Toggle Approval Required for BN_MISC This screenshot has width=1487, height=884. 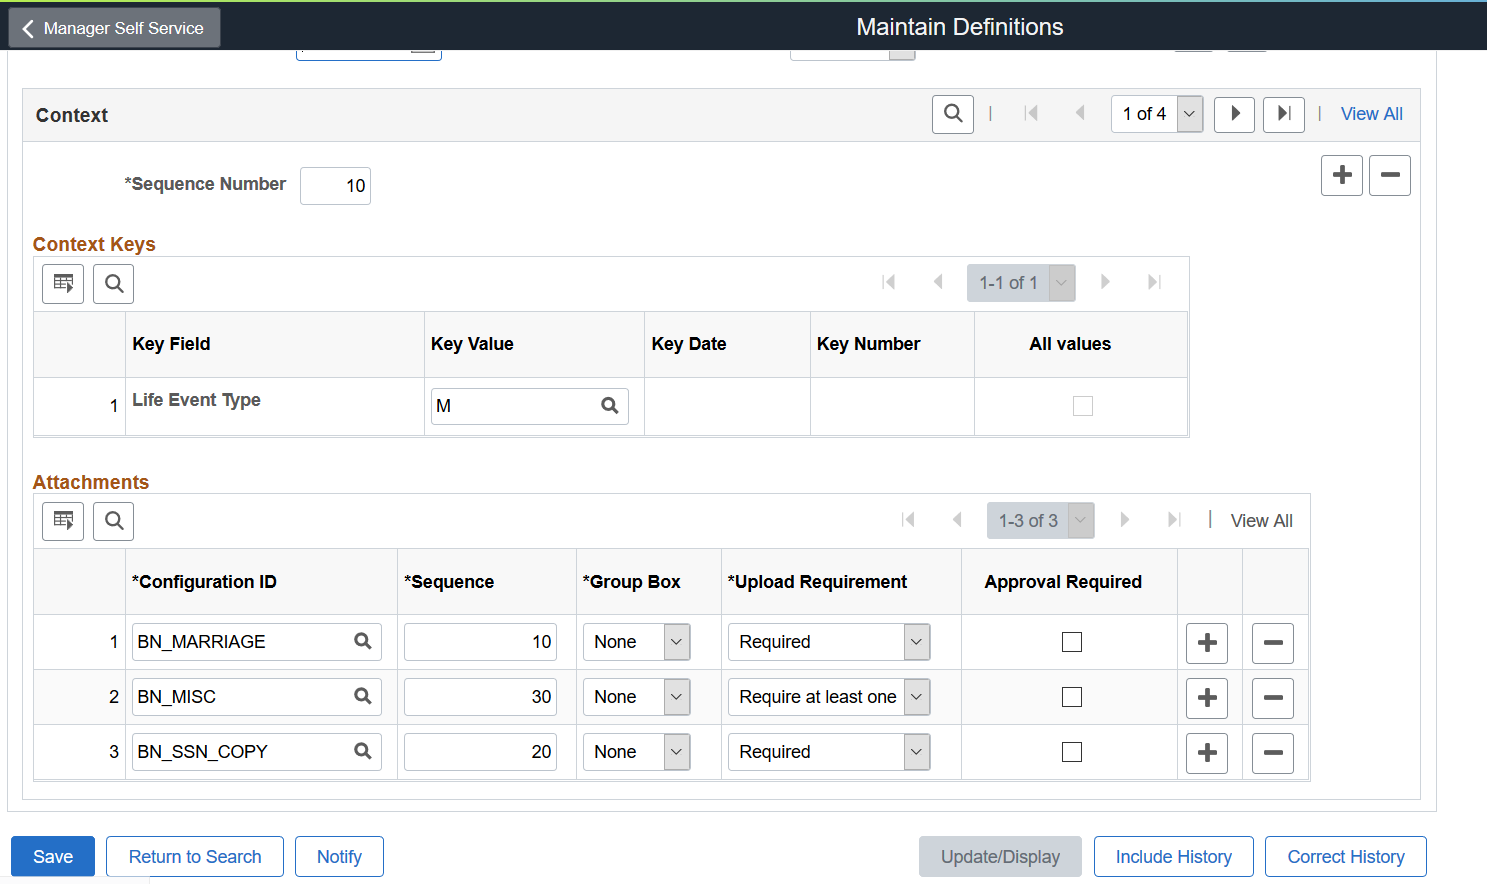click(x=1072, y=697)
